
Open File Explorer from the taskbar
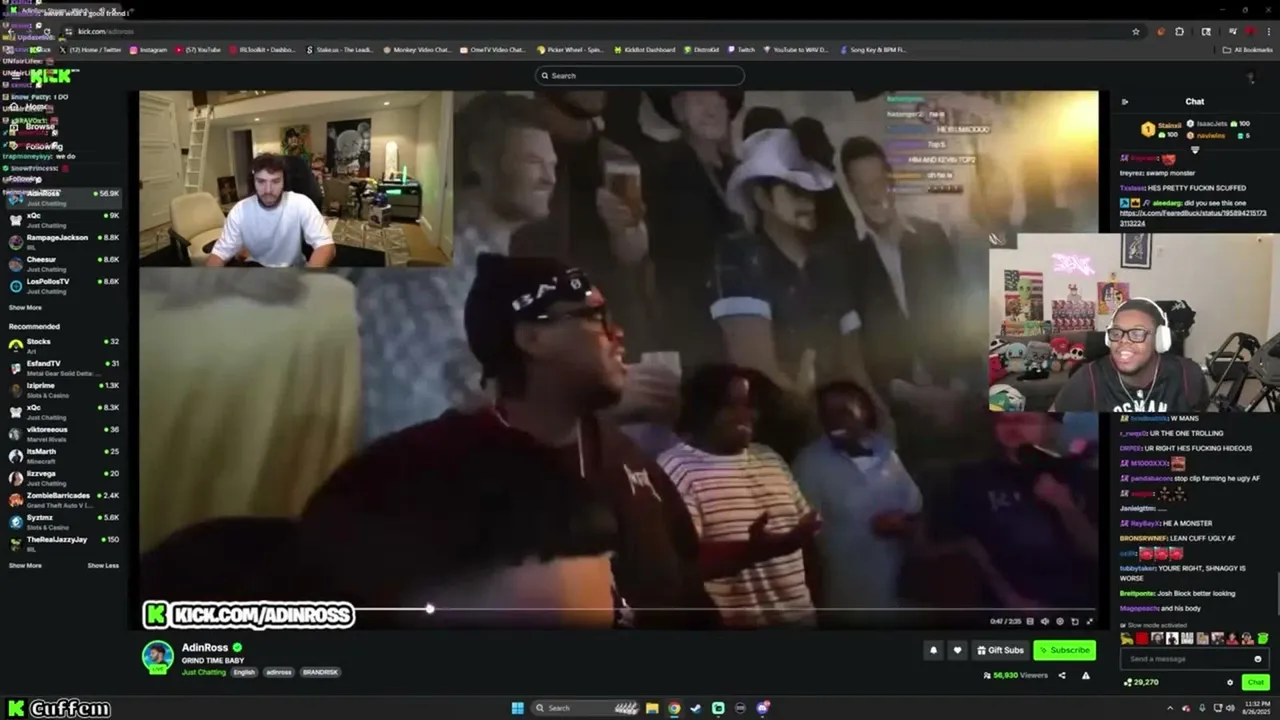click(652, 708)
